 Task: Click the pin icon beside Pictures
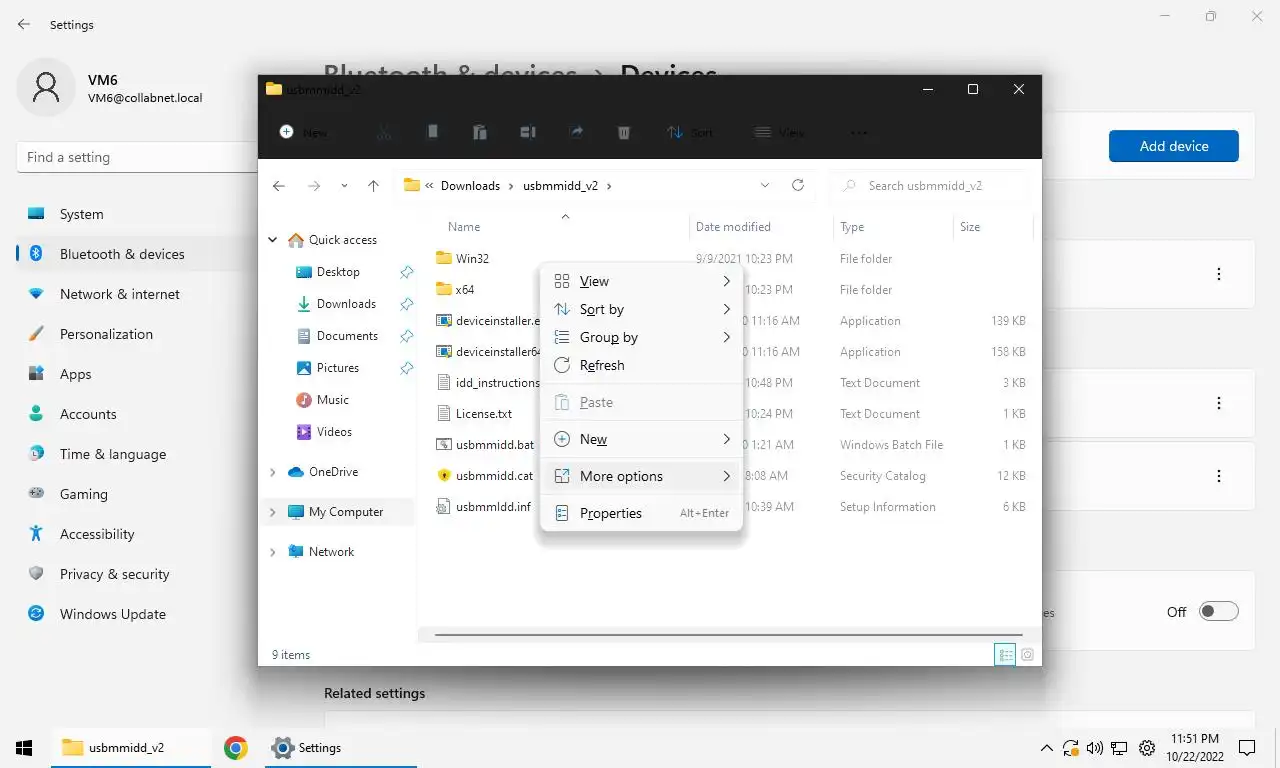406,368
